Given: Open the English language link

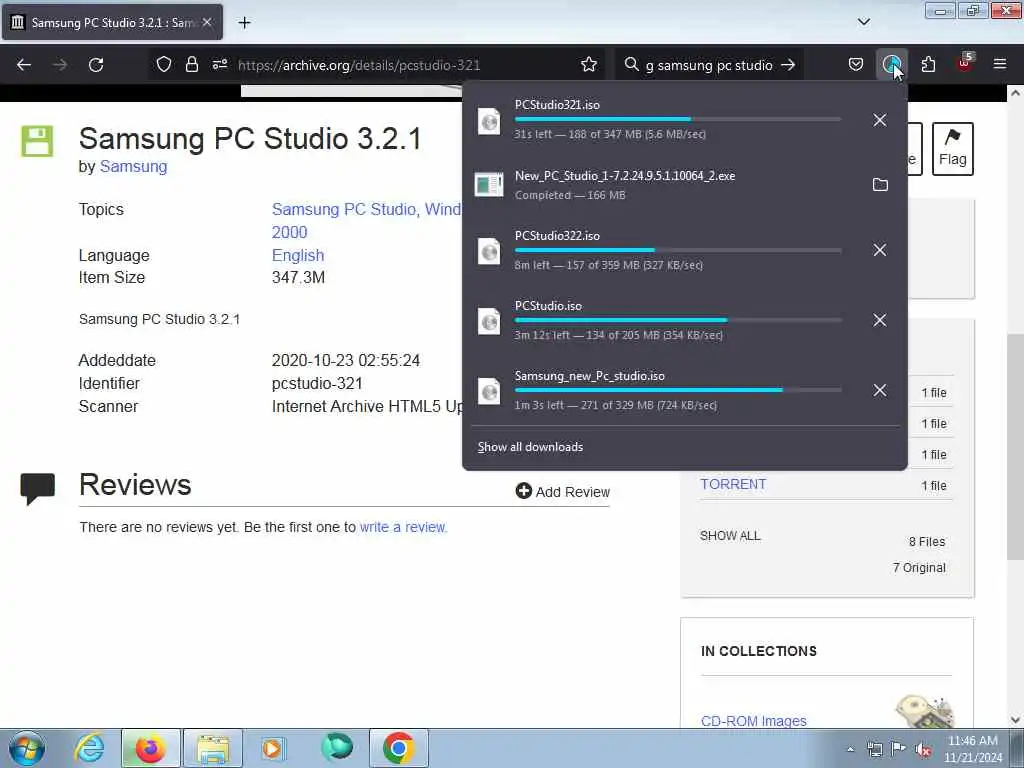Looking at the screenshot, I should tap(298, 255).
